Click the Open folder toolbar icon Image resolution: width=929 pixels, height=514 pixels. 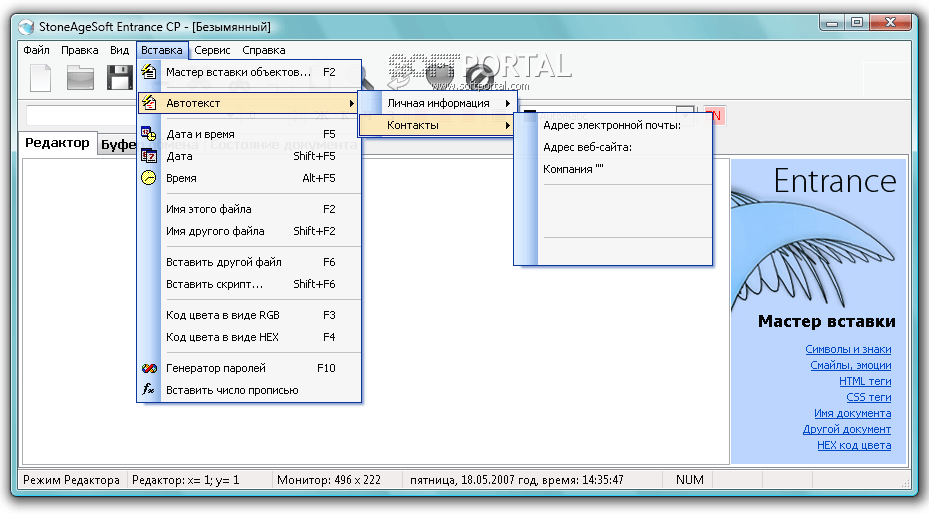tap(80, 78)
